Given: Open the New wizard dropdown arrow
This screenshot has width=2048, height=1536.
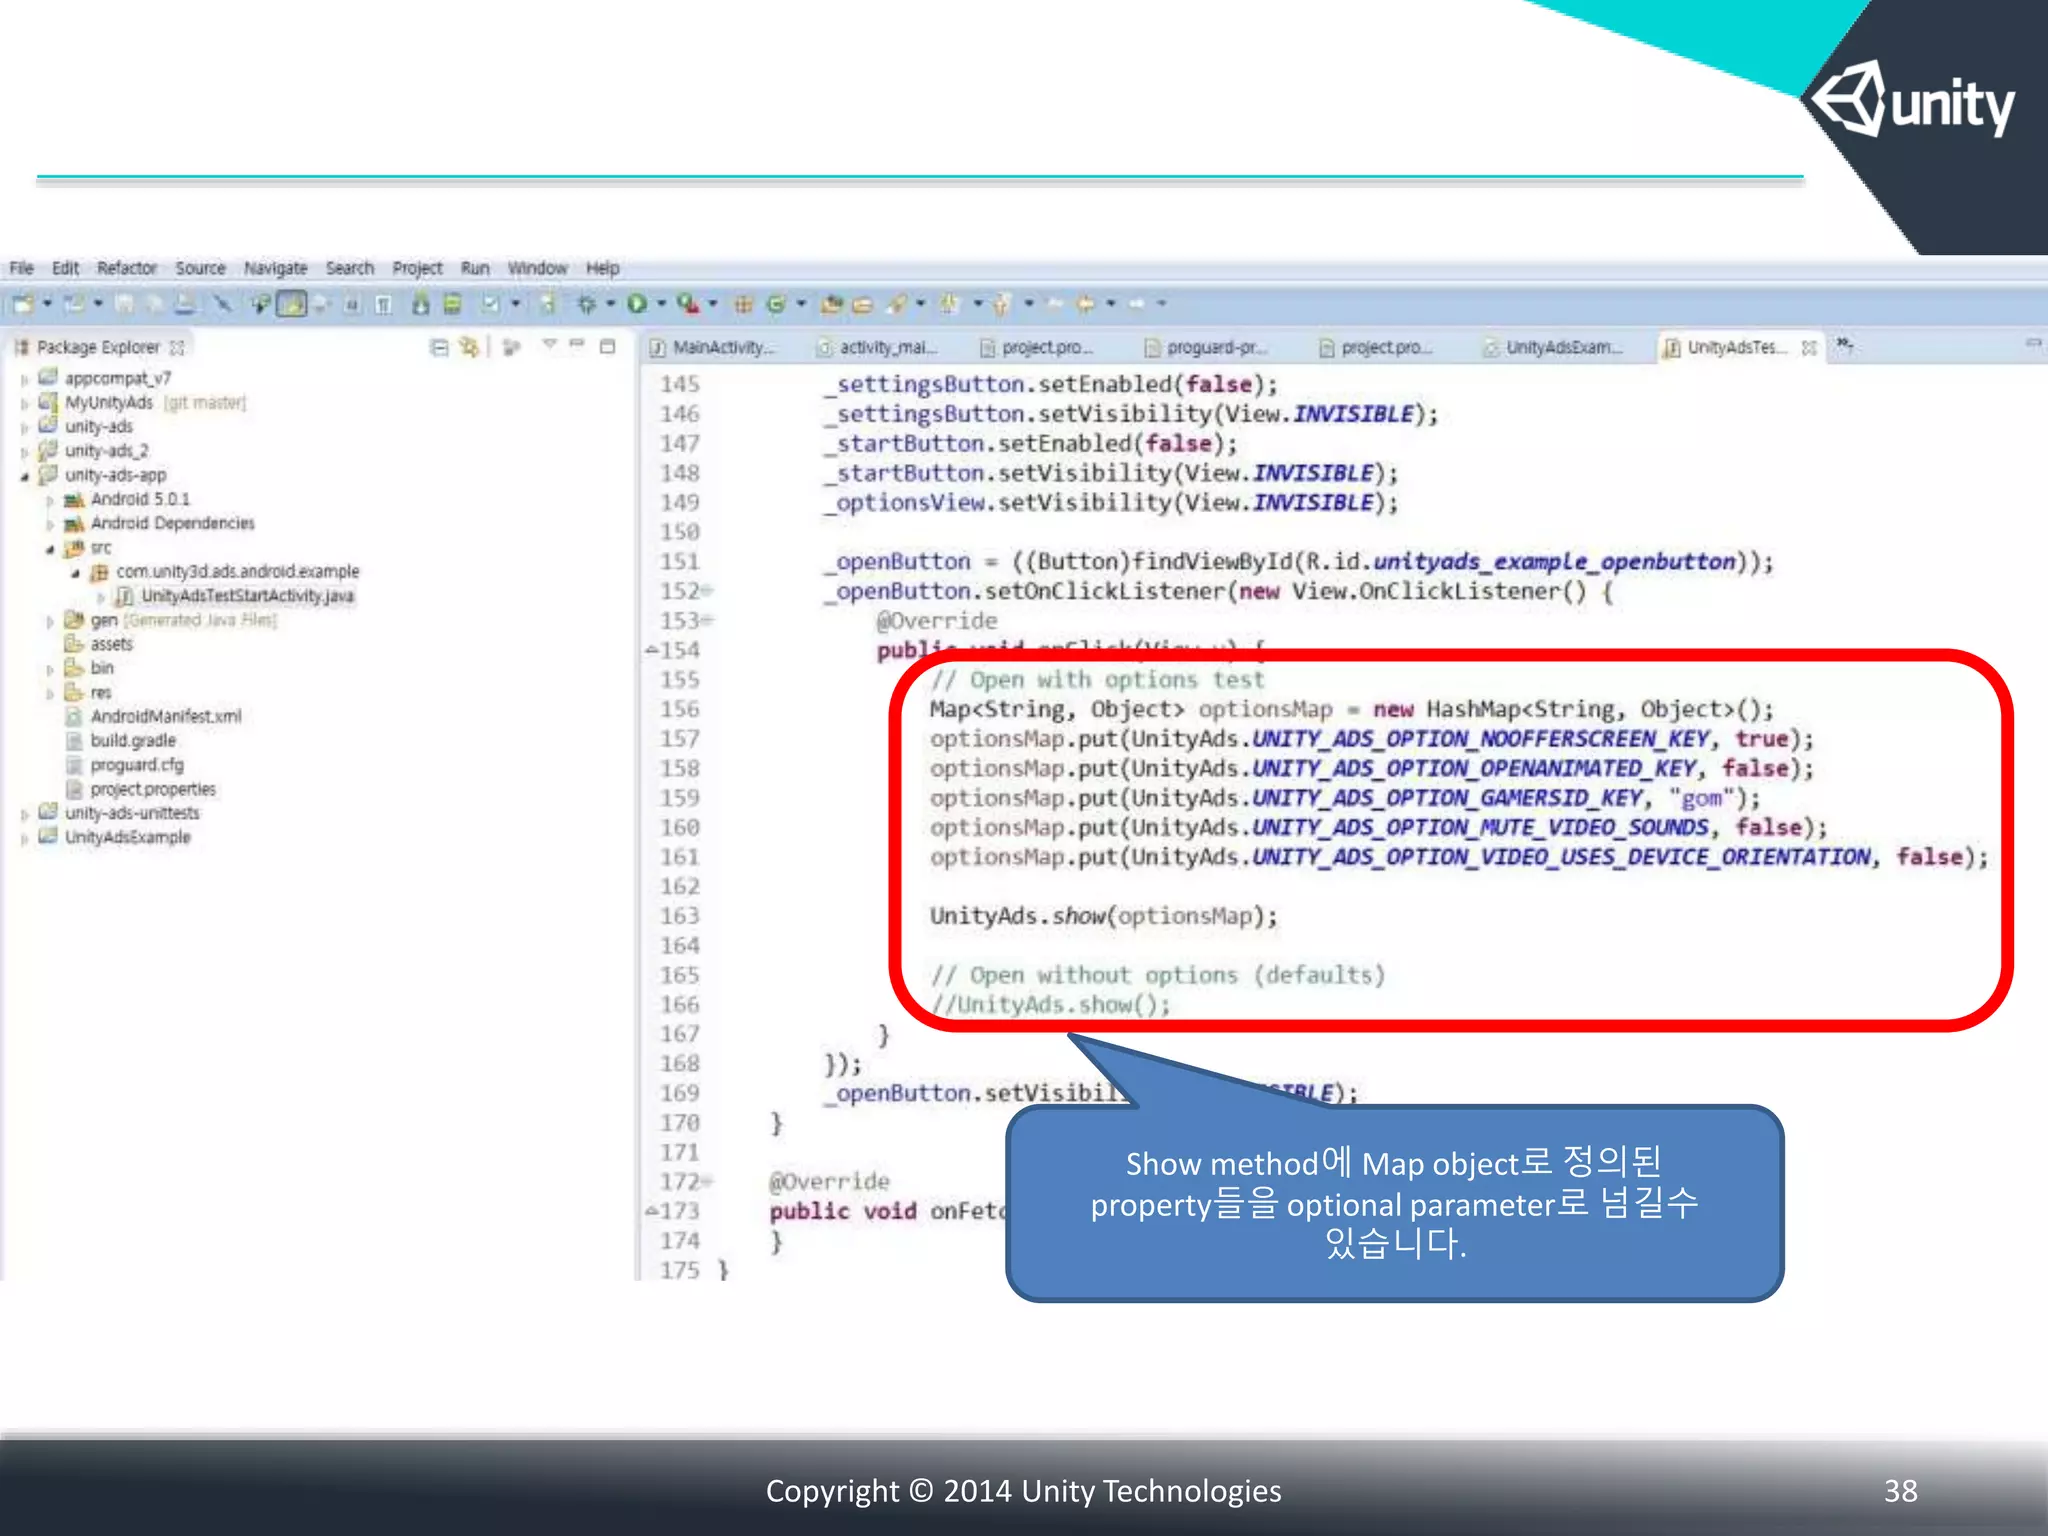Looking at the screenshot, I should [46, 303].
